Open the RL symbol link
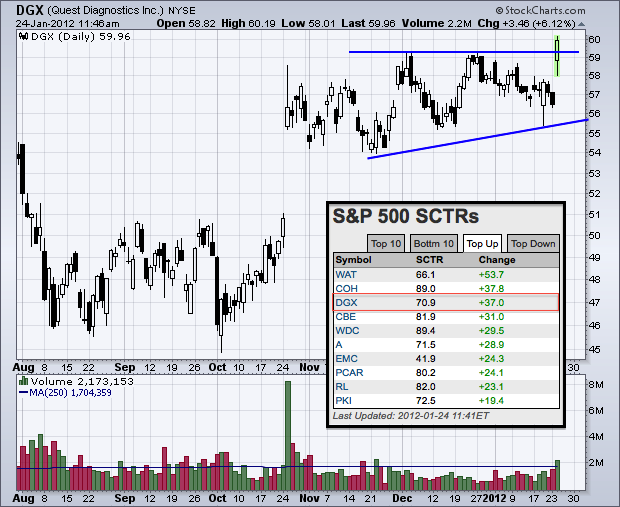This screenshot has width=620, height=507. point(342,387)
